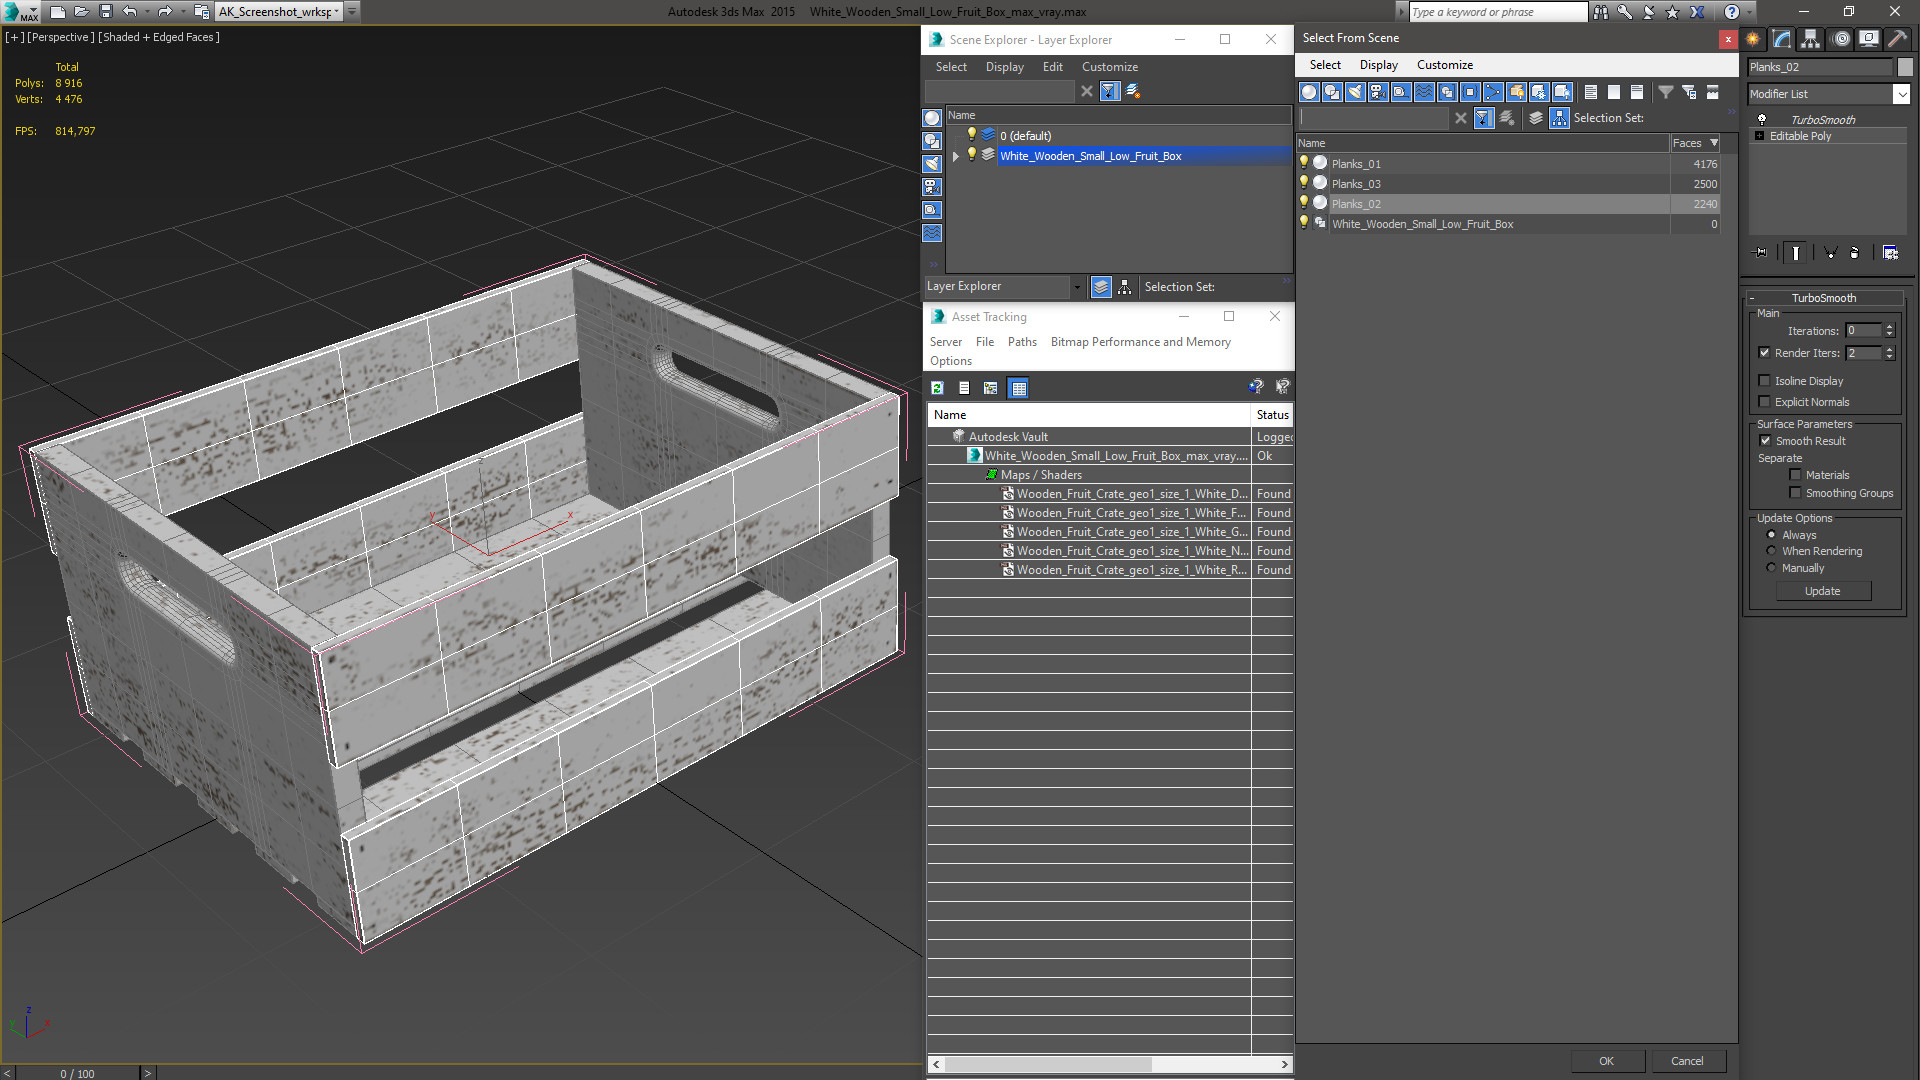Image resolution: width=1920 pixels, height=1080 pixels.
Task: Open Bitmap Performance and Memory menu
Action: pyautogui.click(x=1140, y=342)
